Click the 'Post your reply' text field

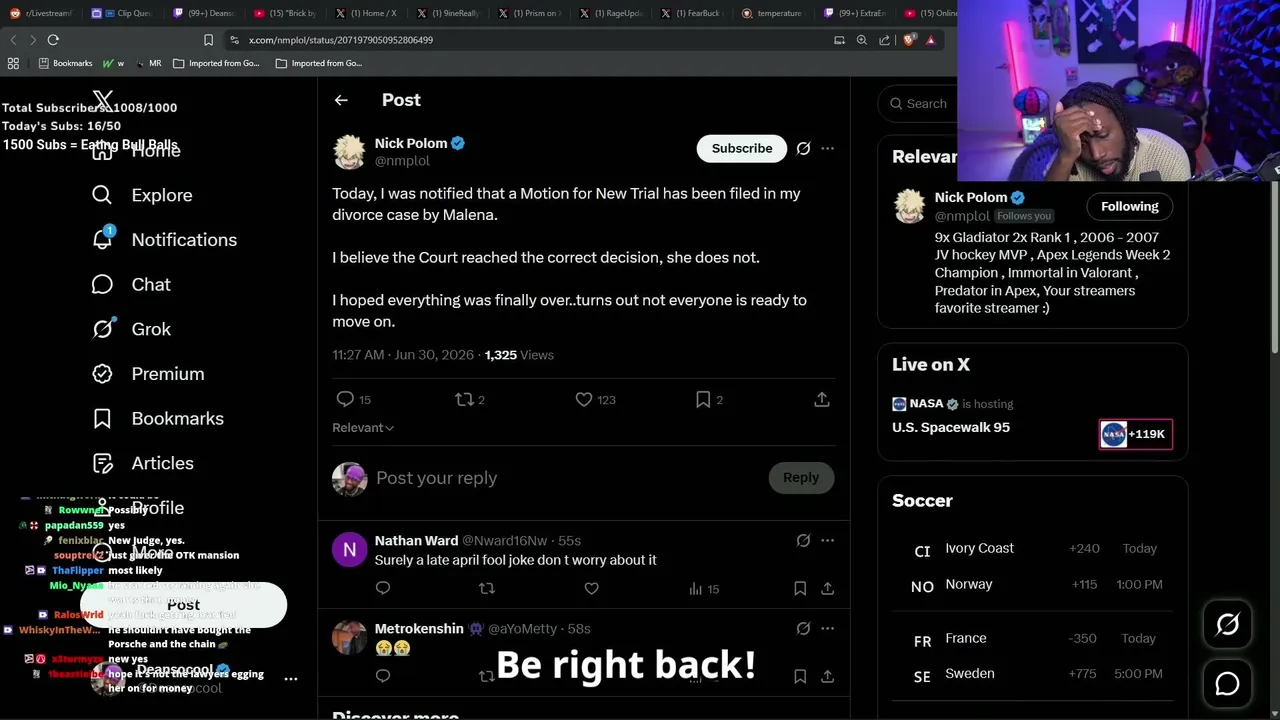point(565,478)
